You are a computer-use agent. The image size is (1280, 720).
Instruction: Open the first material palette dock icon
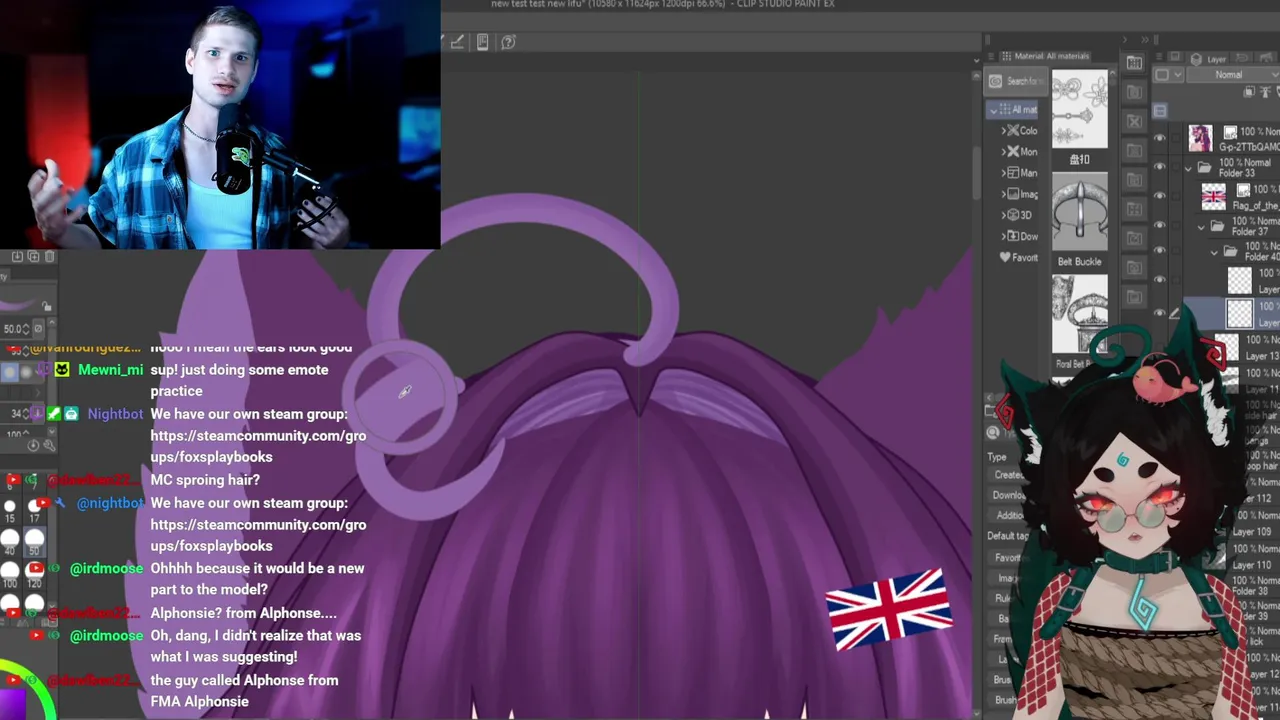(x=1134, y=63)
